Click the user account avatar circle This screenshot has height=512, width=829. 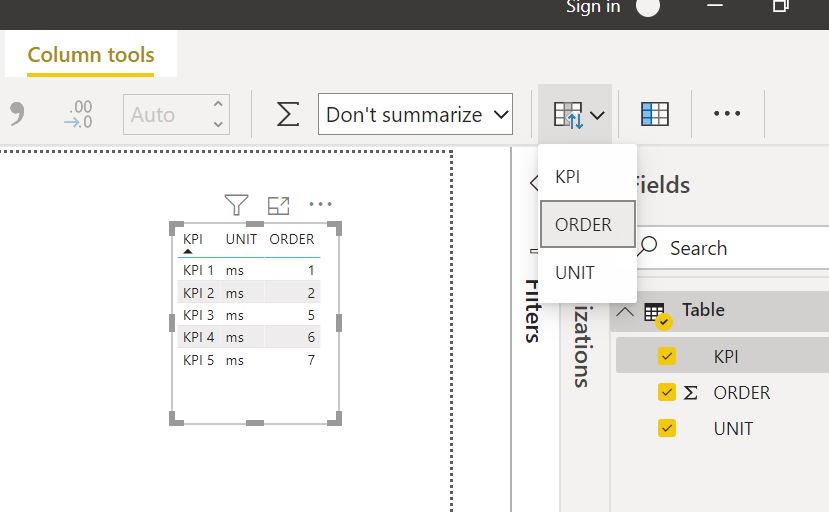648,7
